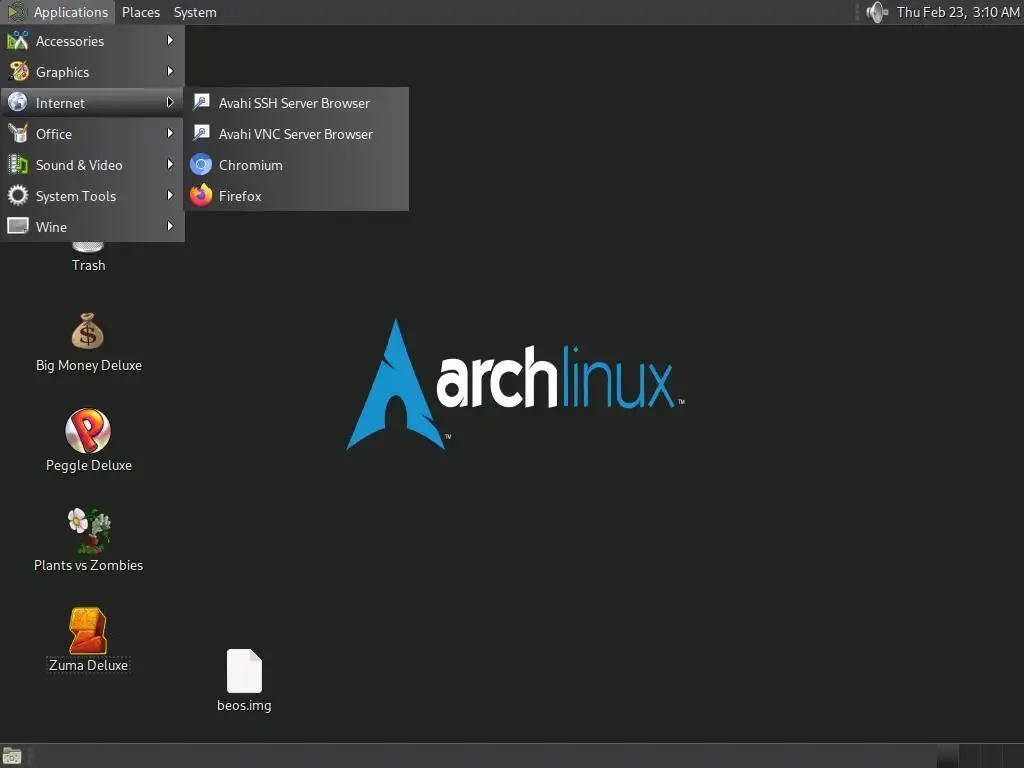Select the Peggle Deluxe desktop icon
Image resolution: width=1024 pixels, height=768 pixels.
88,430
